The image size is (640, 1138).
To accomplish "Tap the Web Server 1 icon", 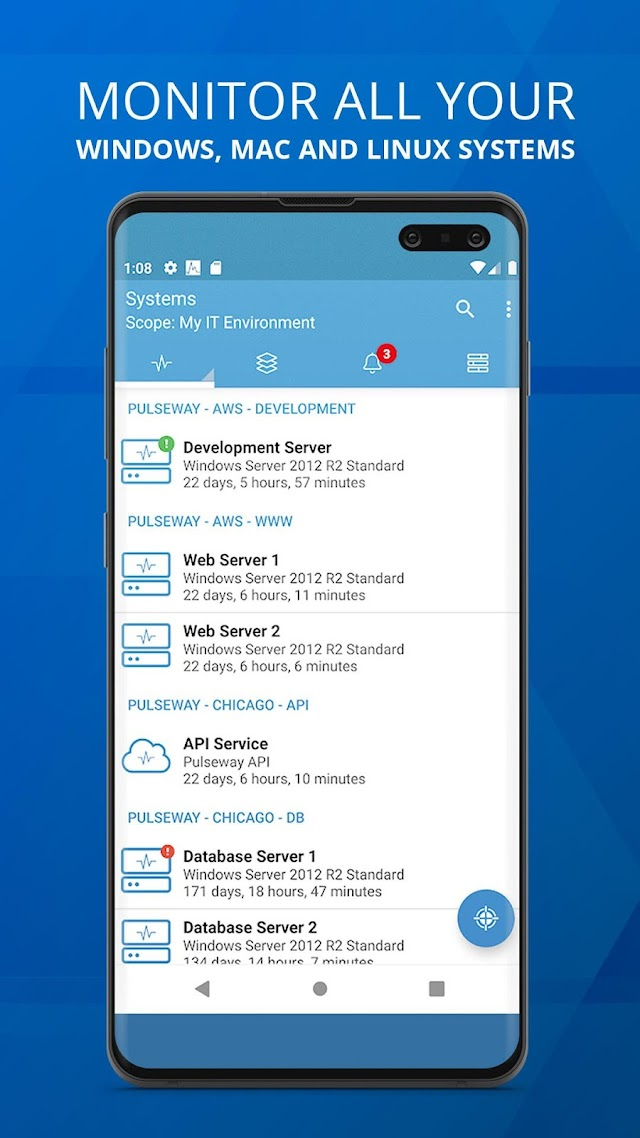I will [x=146, y=574].
